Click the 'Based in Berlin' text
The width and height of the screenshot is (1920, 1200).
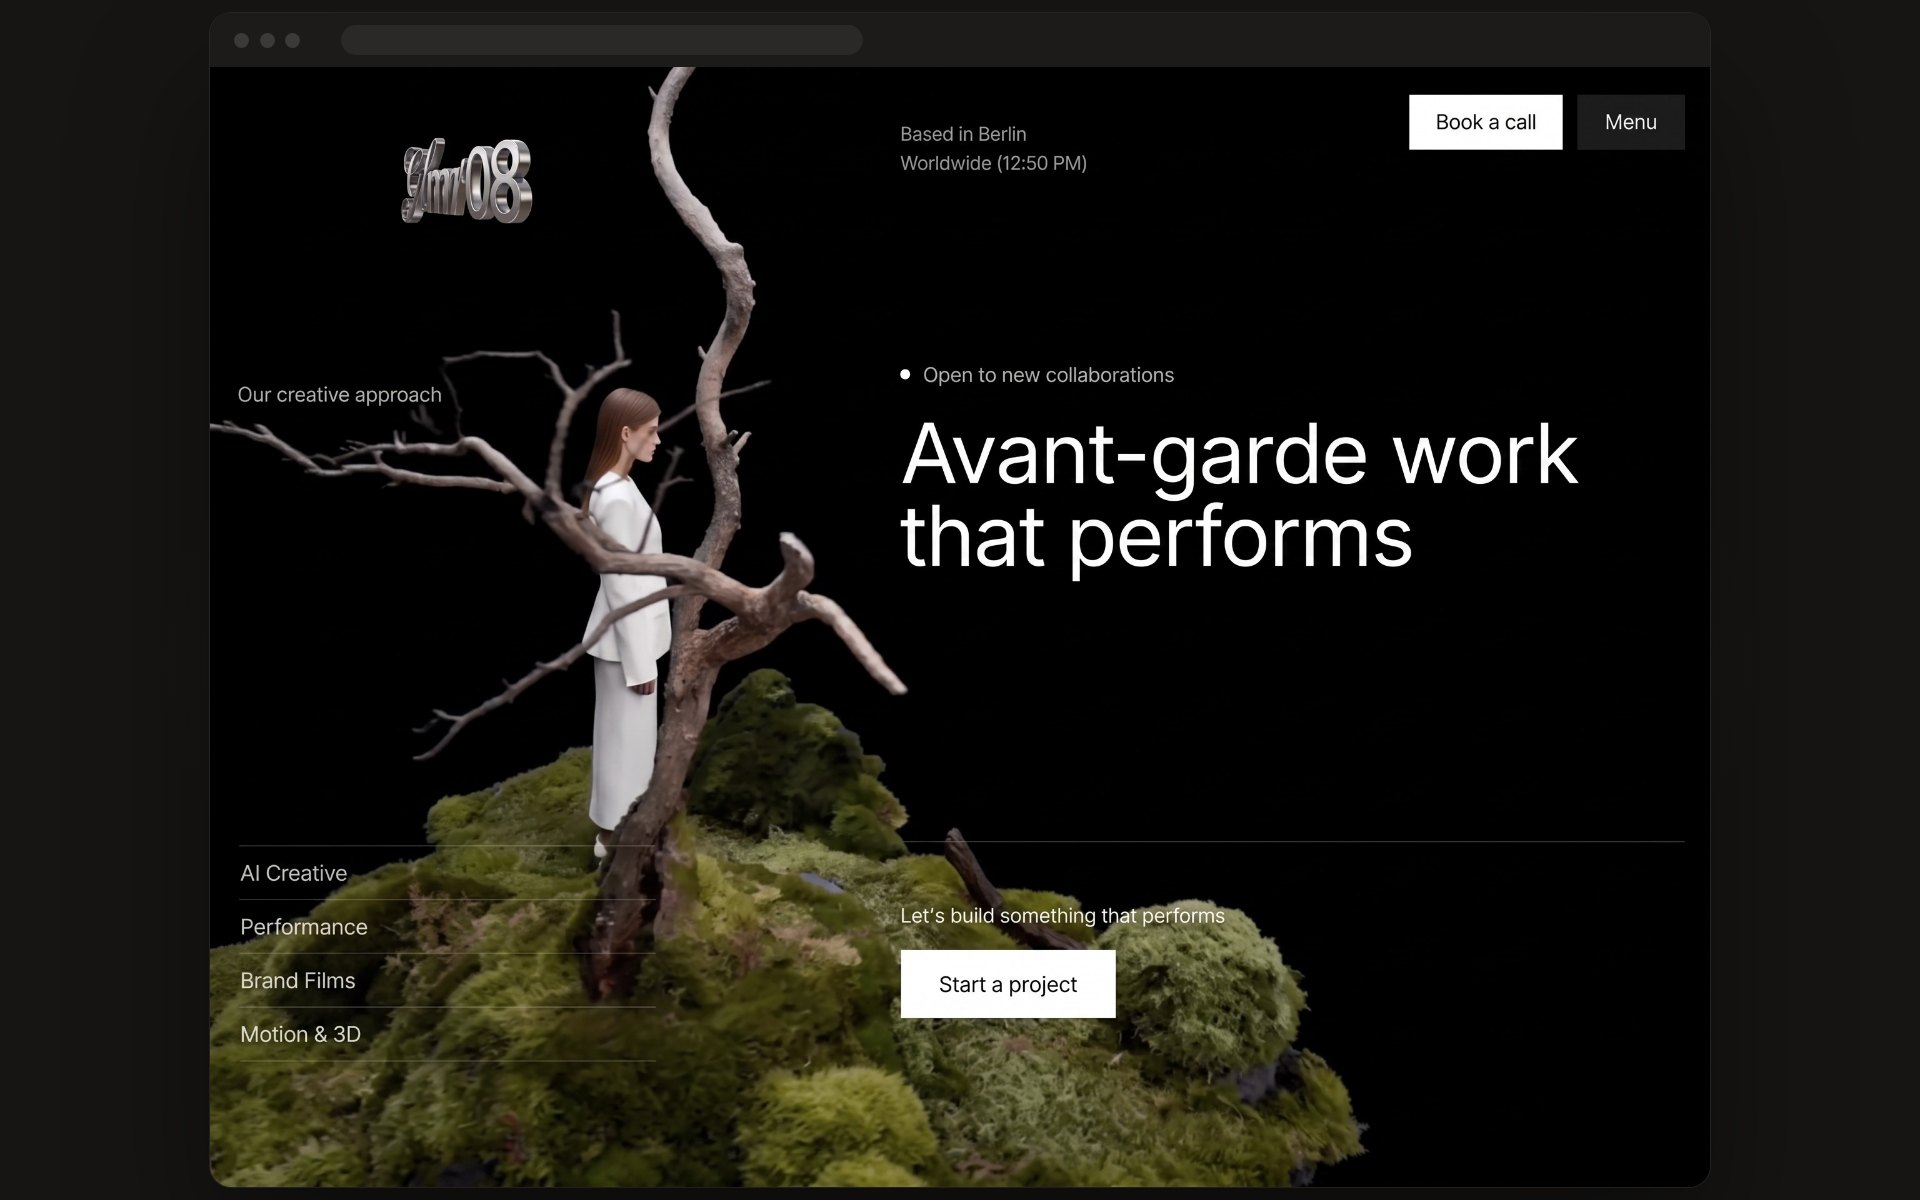tap(963, 134)
